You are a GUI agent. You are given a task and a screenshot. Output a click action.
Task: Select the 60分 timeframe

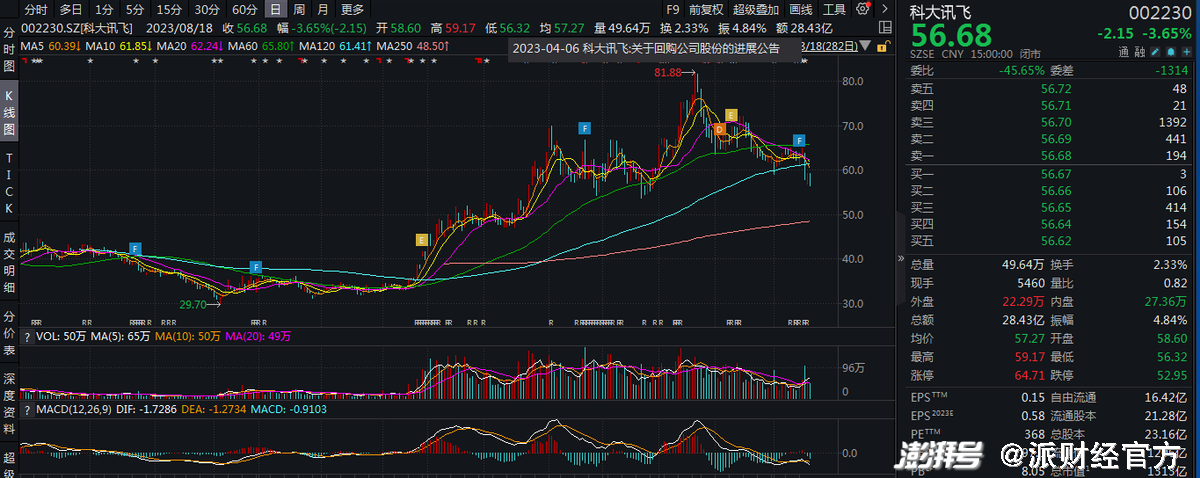pyautogui.click(x=244, y=9)
